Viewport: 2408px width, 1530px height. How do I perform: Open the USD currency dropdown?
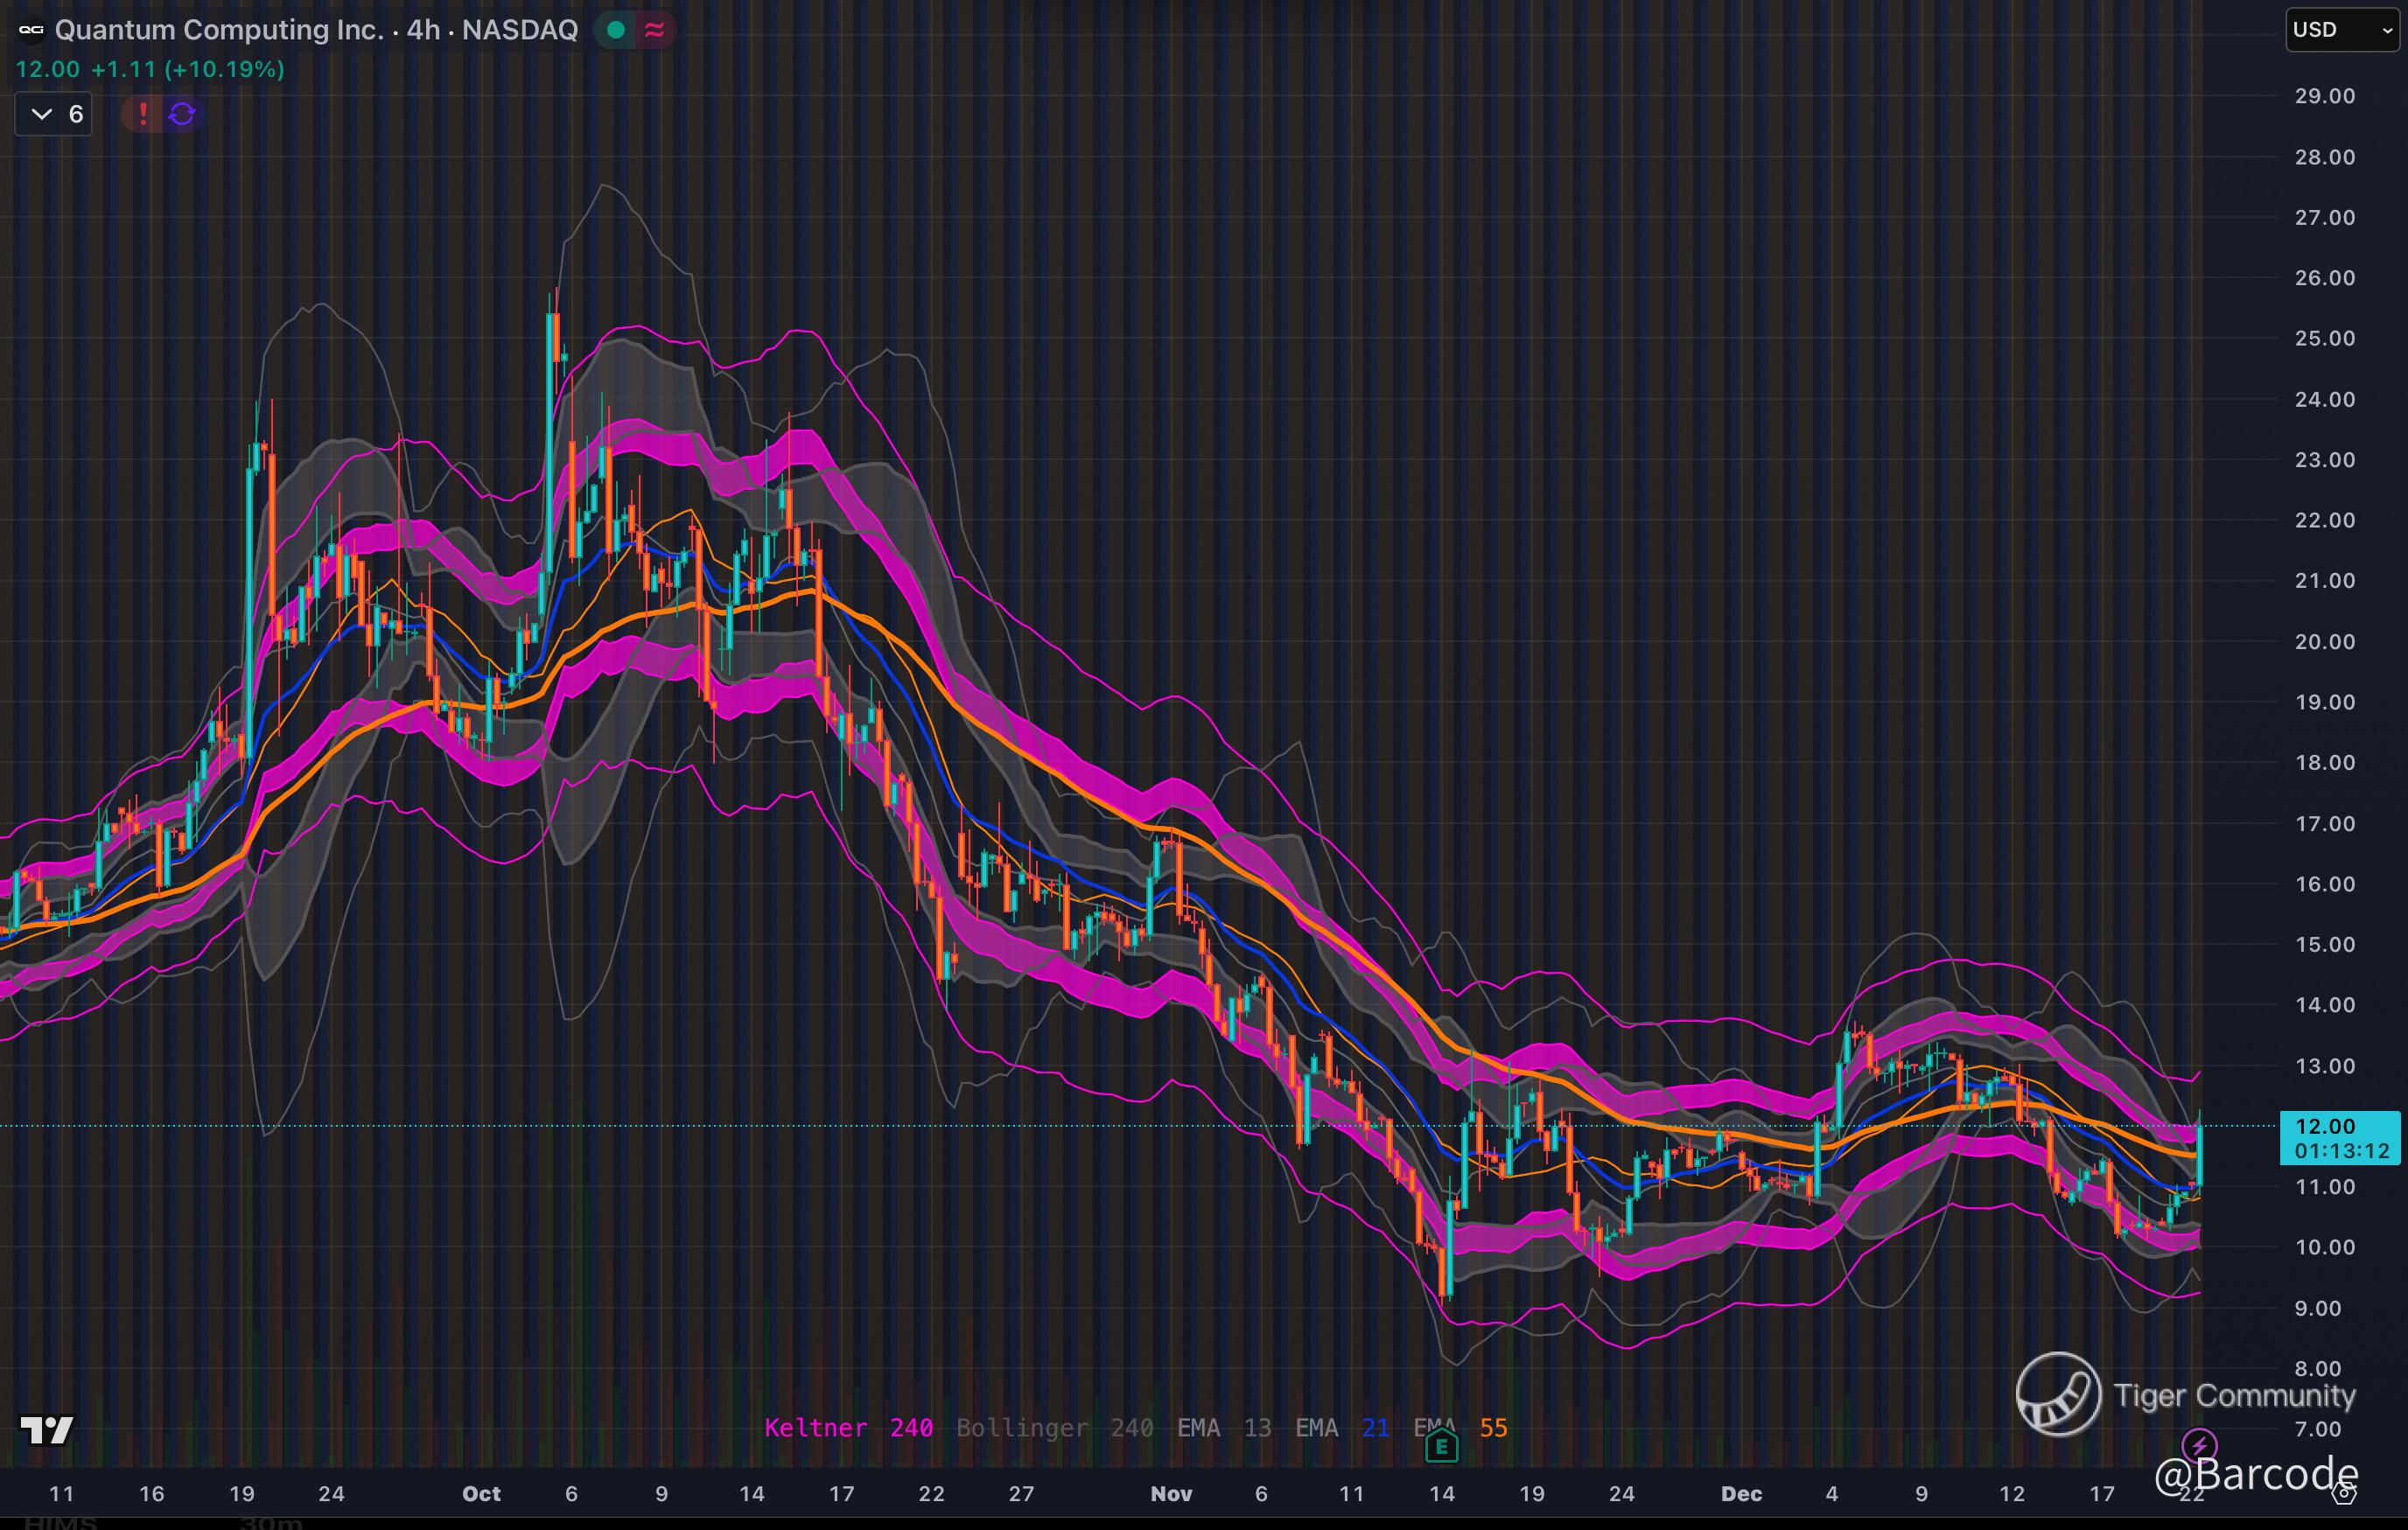pos(2342,30)
